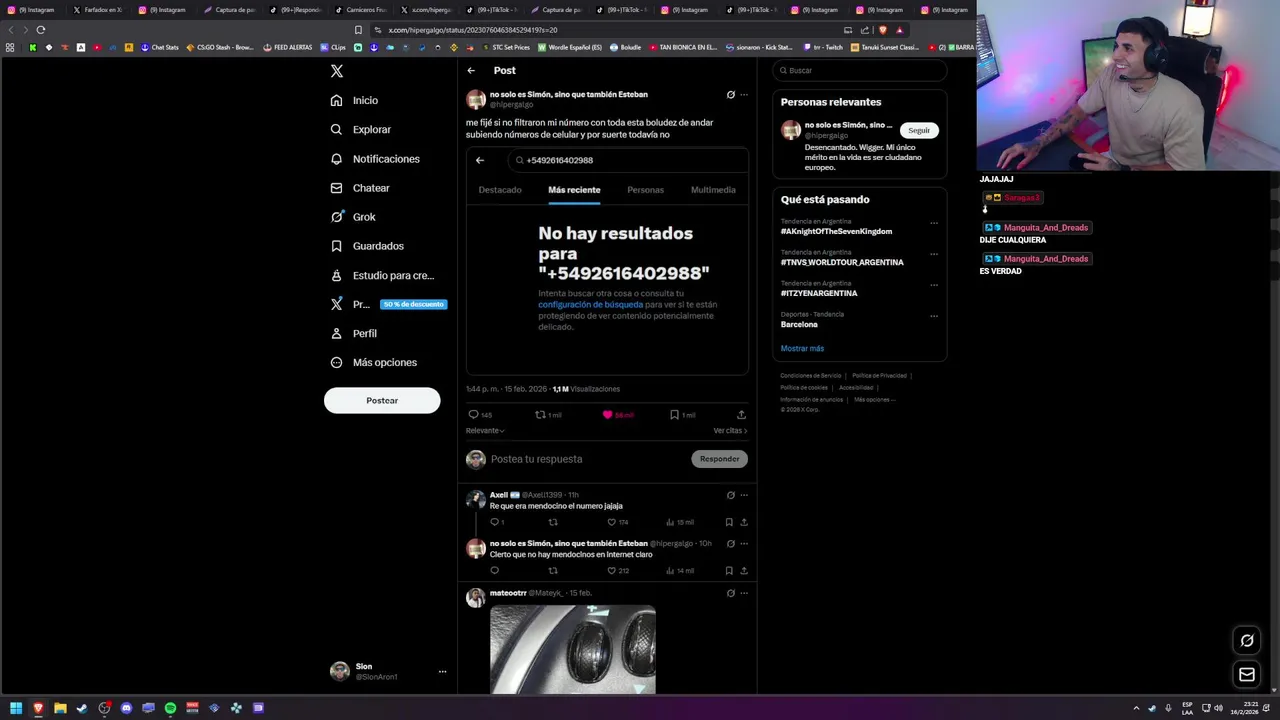Click reply icon with 145 replies
1280x720 pixels.
coord(480,415)
